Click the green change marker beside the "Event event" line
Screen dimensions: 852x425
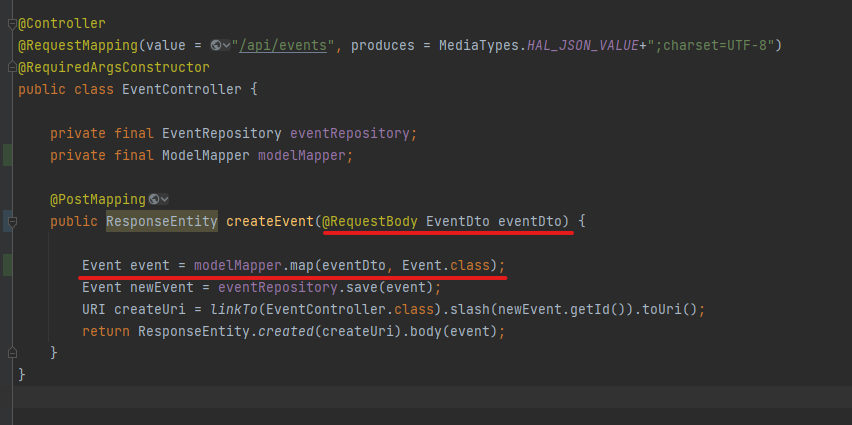click(x=8, y=265)
